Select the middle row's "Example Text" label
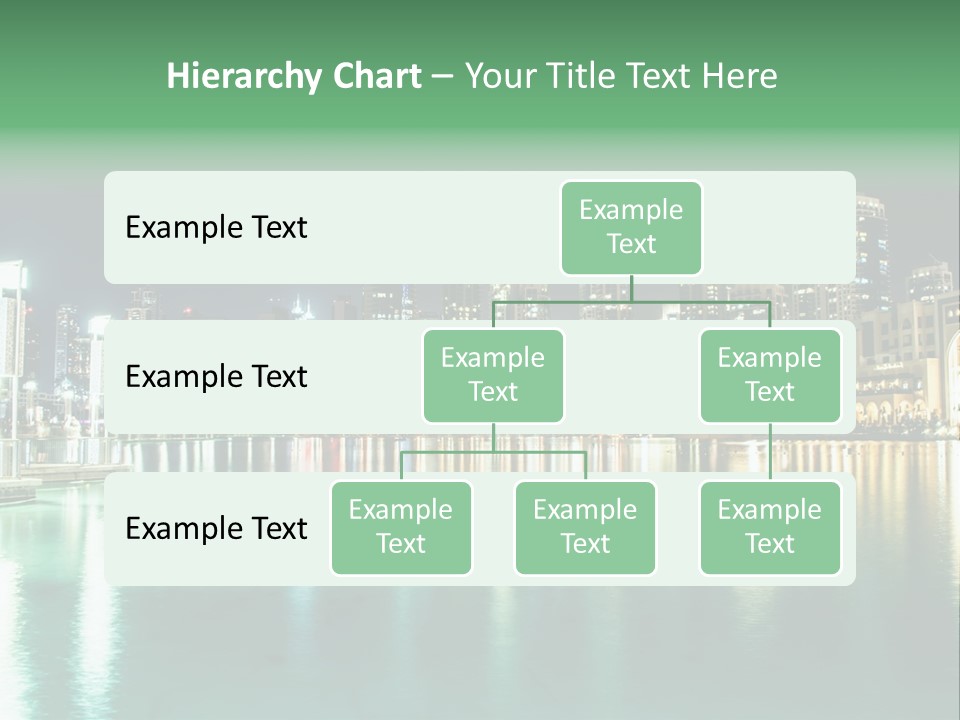960x720 pixels. pyautogui.click(x=216, y=377)
